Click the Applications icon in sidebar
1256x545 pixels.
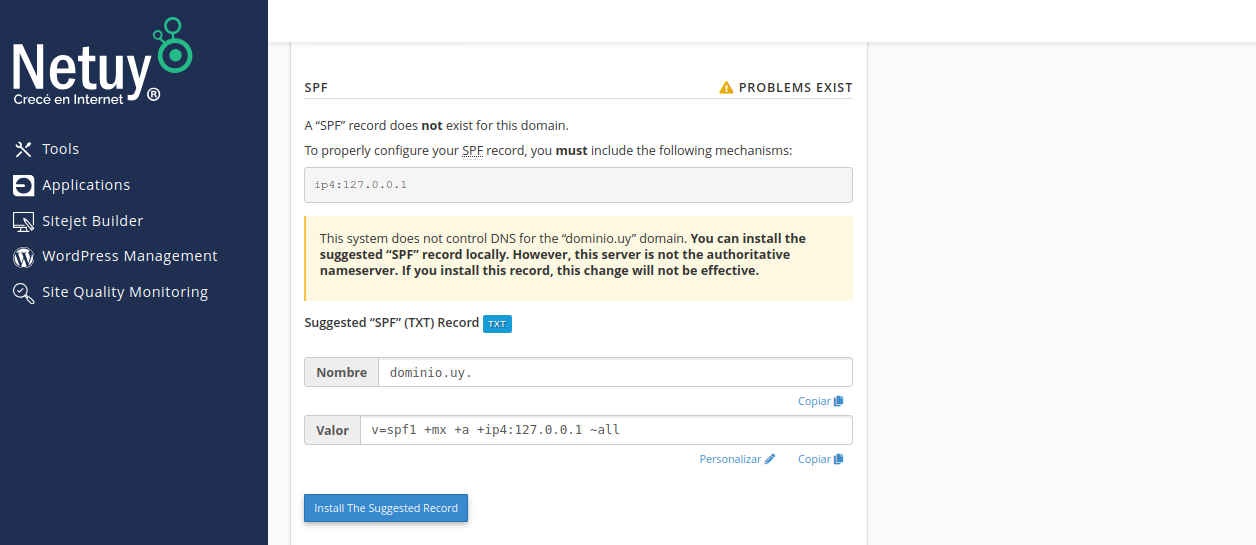coord(23,185)
